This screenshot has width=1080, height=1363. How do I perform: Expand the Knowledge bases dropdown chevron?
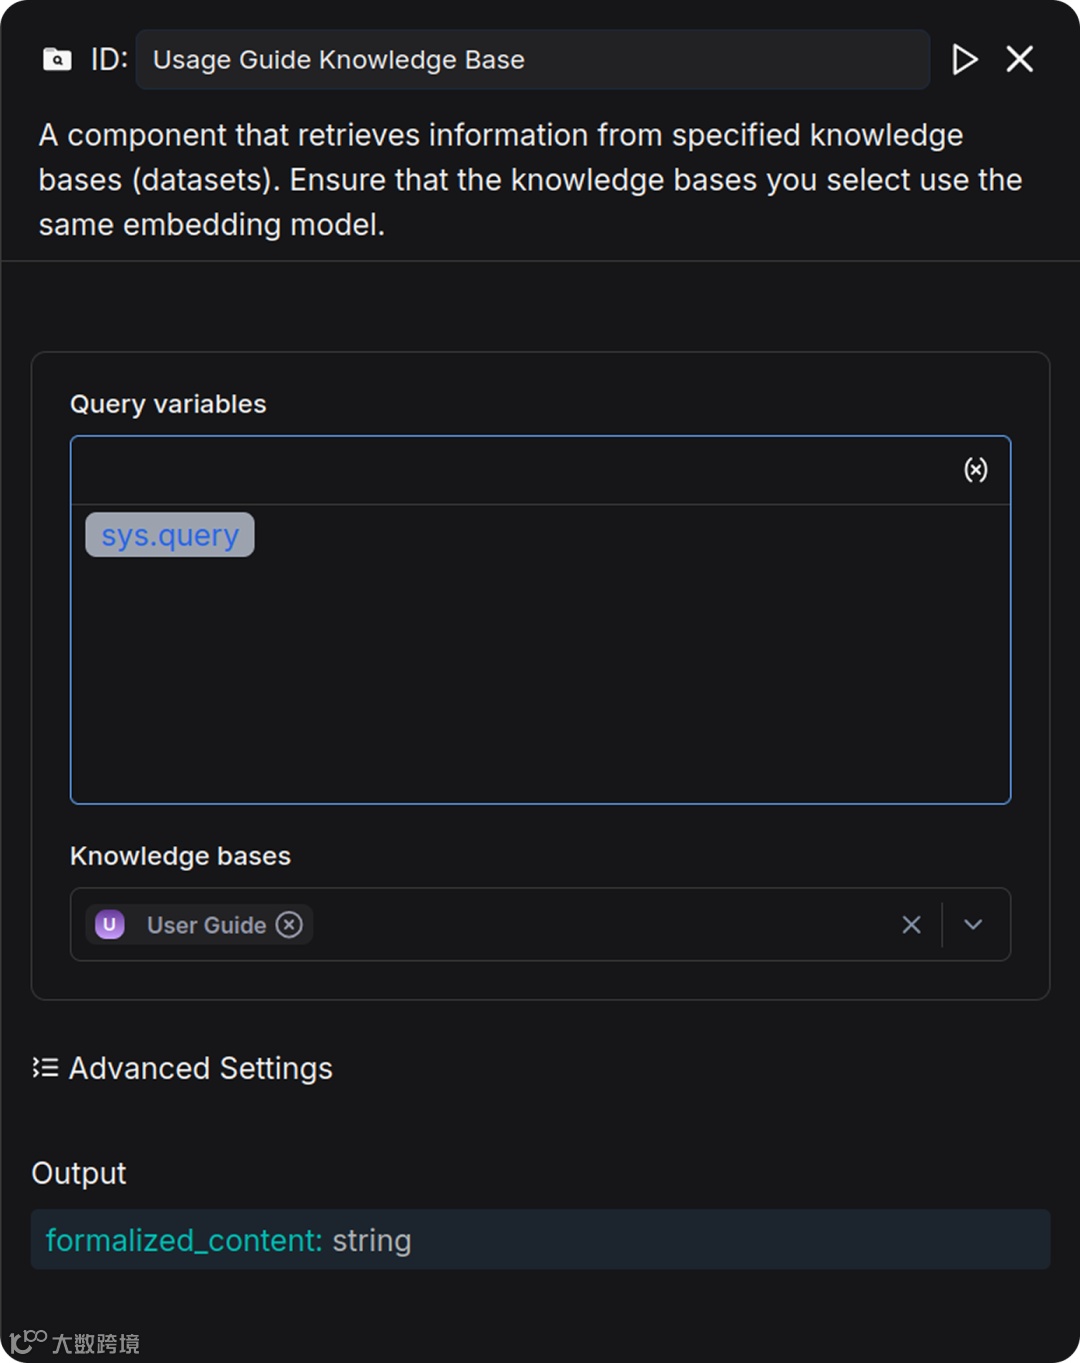click(x=973, y=925)
